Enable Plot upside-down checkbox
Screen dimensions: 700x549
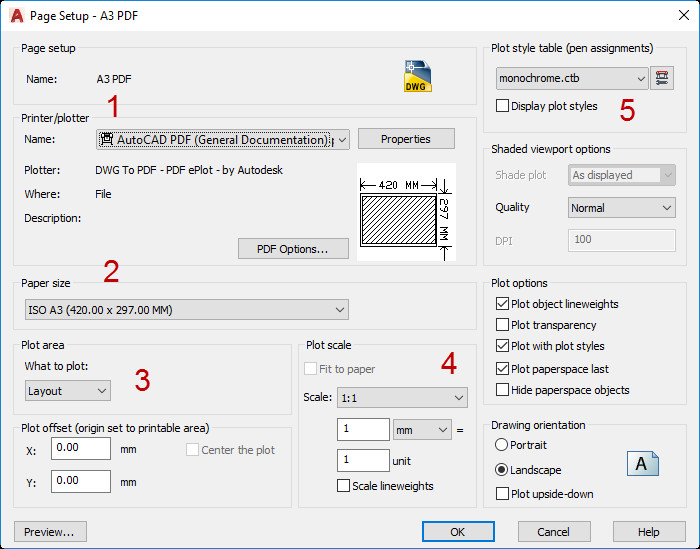click(x=503, y=493)
